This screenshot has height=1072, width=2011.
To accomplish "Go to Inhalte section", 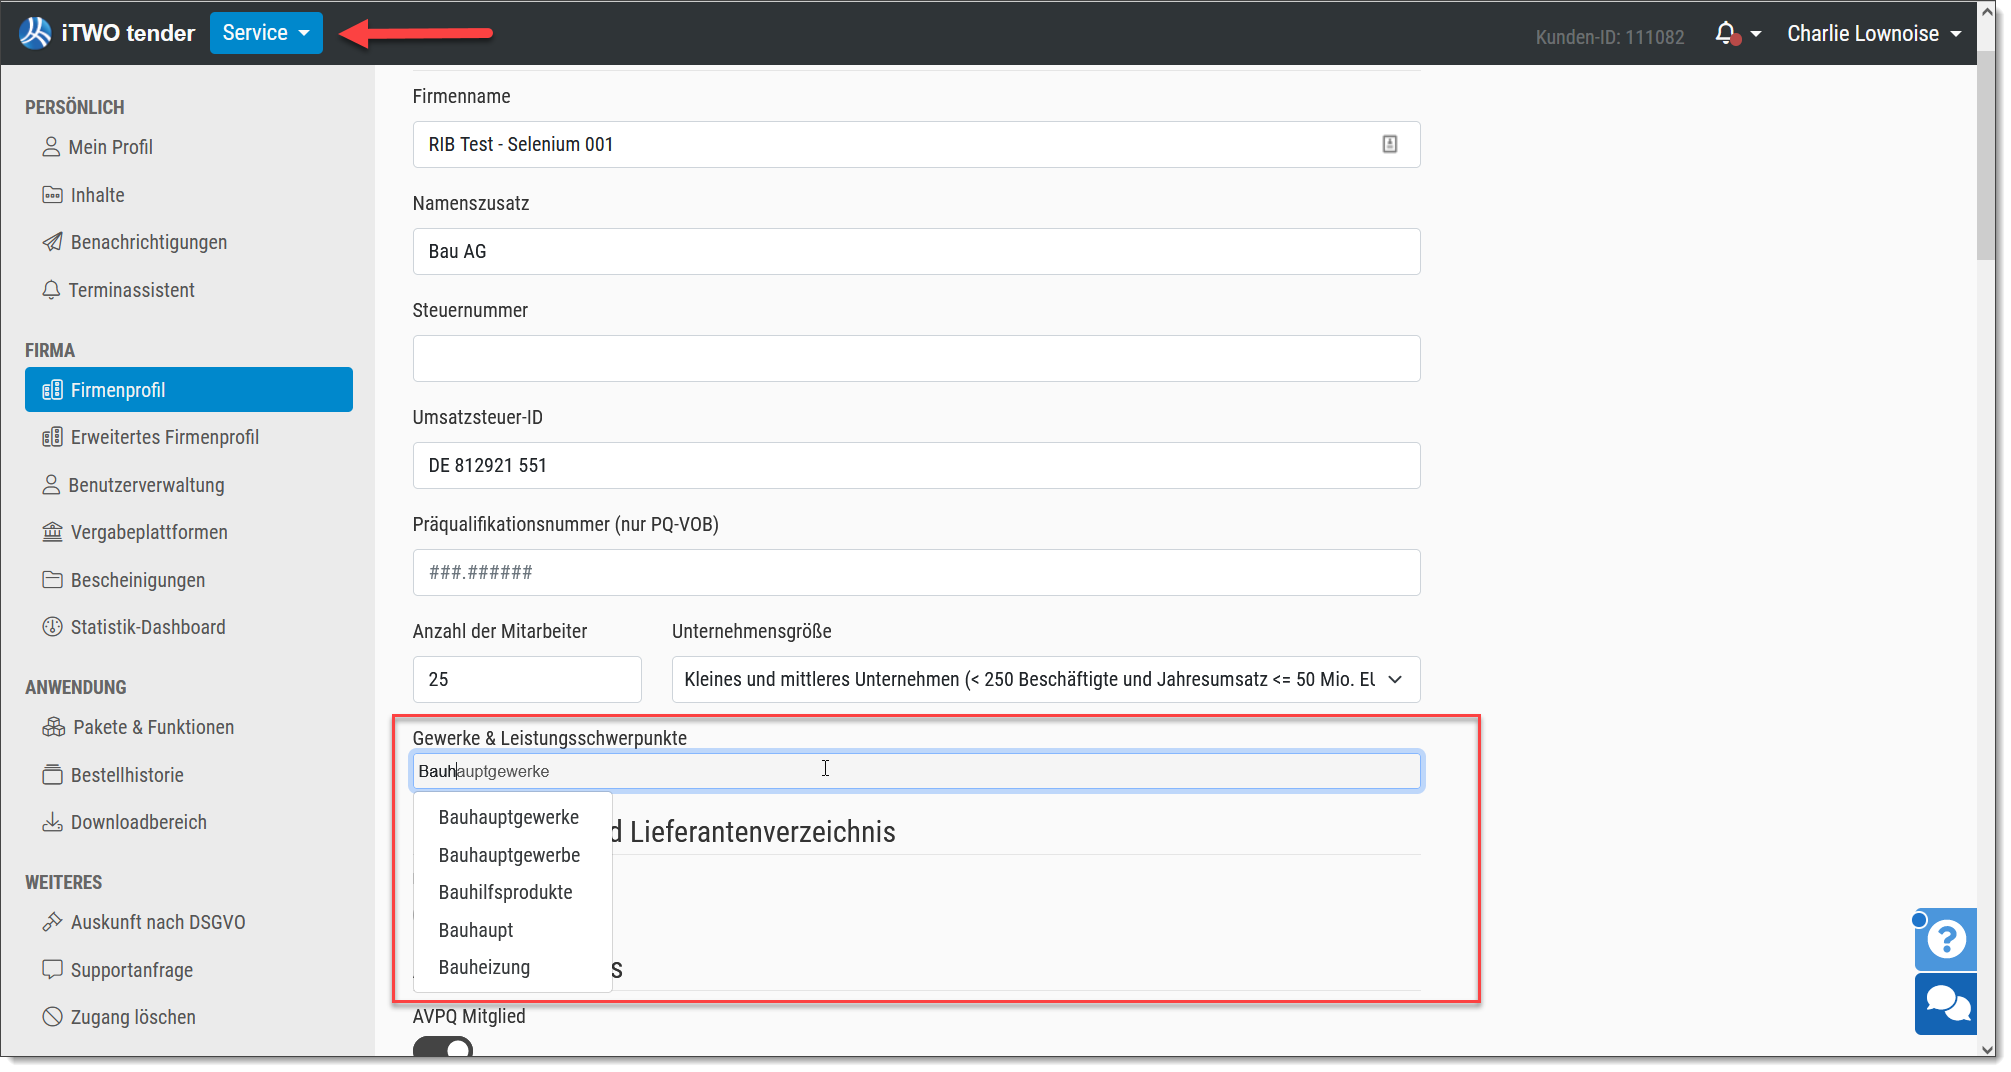I will [x=83, y=195].
